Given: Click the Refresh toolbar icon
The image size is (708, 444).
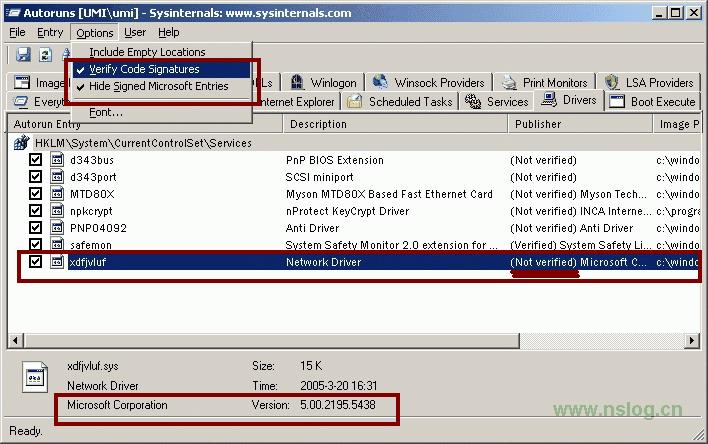Looking at the screenshot, I should [x=45, y=55].
